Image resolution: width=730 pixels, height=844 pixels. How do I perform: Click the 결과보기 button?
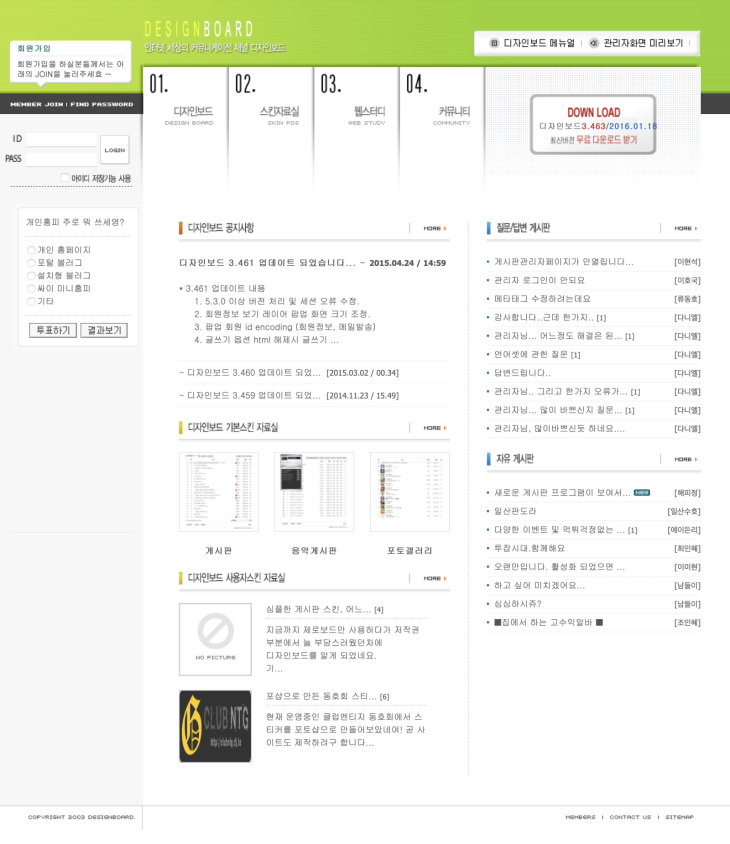tap(104, 330)
